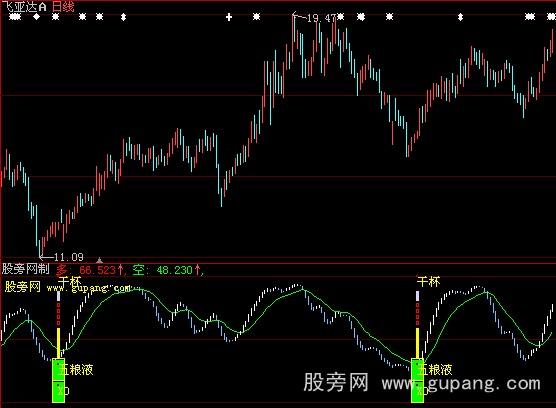The height and width of the screenshot is (408, 556).
Task: Click the 飞亚达A stock name title
Action: tap(24, 6)
